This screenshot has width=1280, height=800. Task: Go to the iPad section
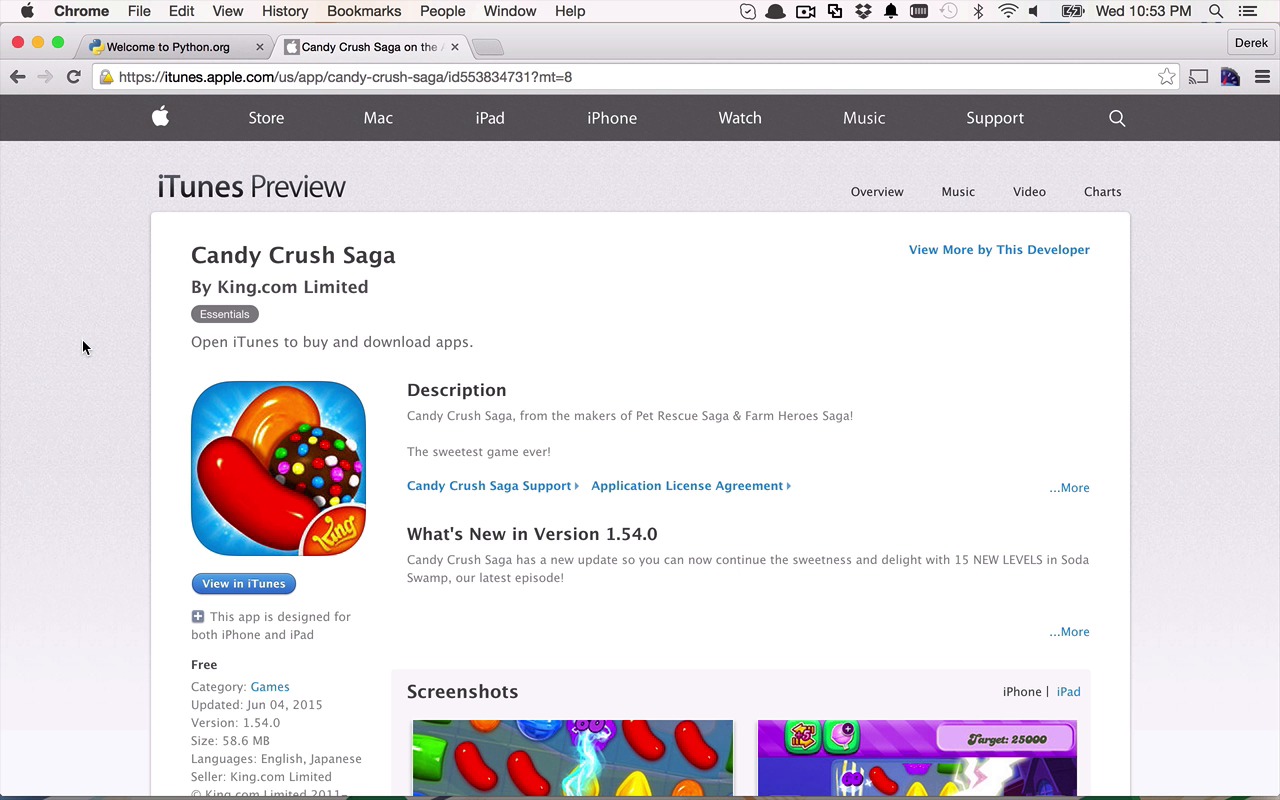(490, 118)
